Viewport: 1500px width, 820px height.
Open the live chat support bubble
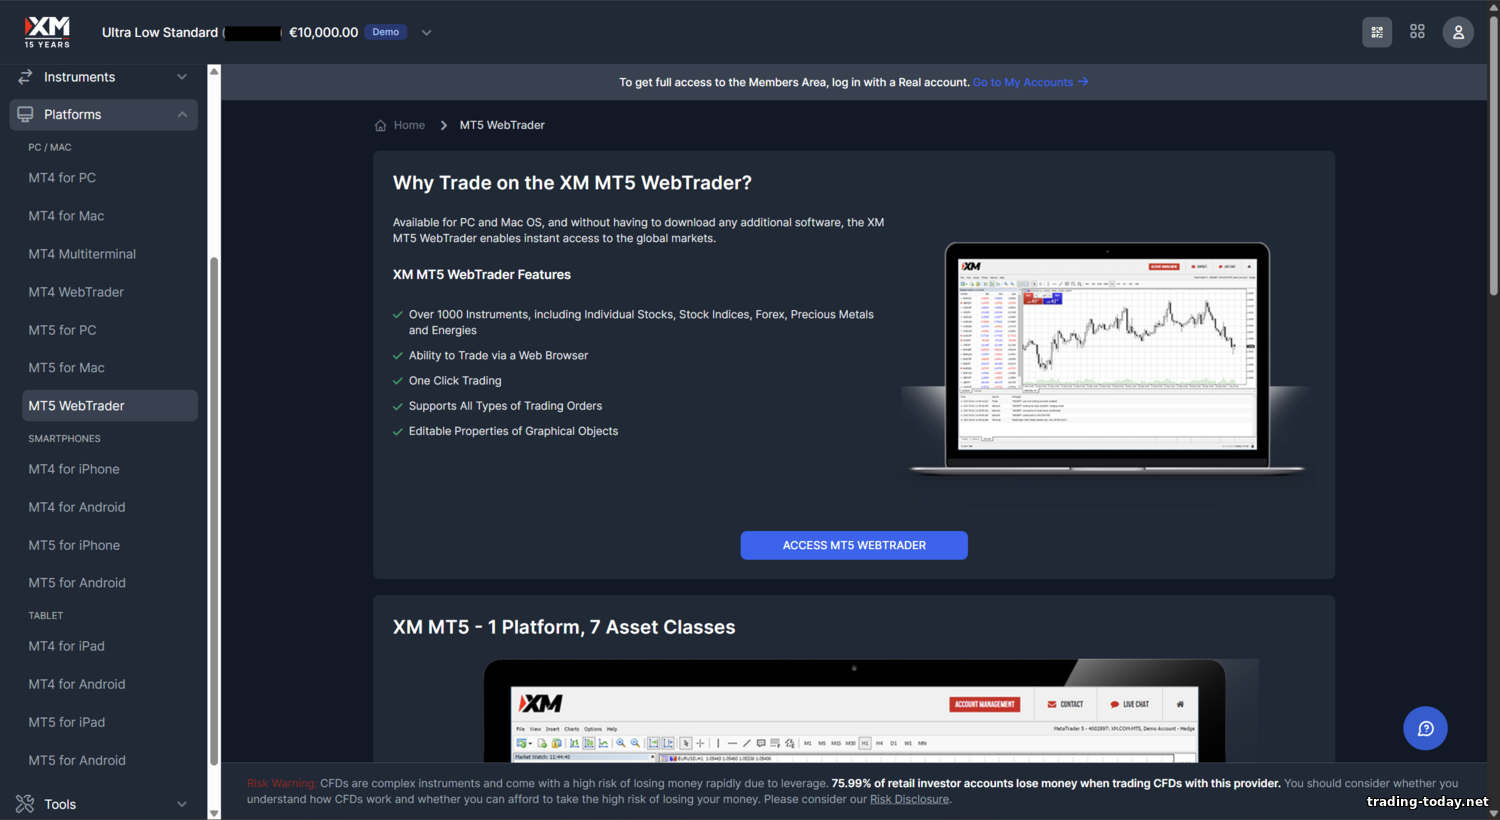1425,728
